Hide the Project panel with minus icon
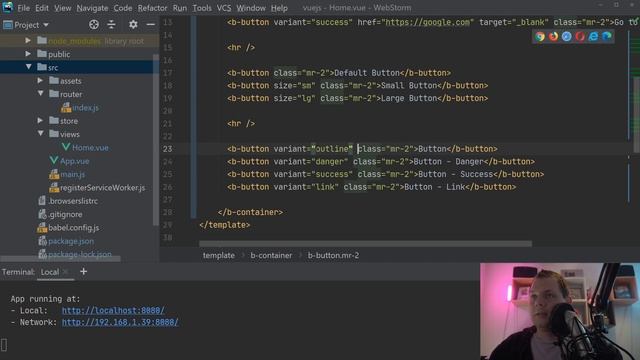 click(x=151, y=24)
